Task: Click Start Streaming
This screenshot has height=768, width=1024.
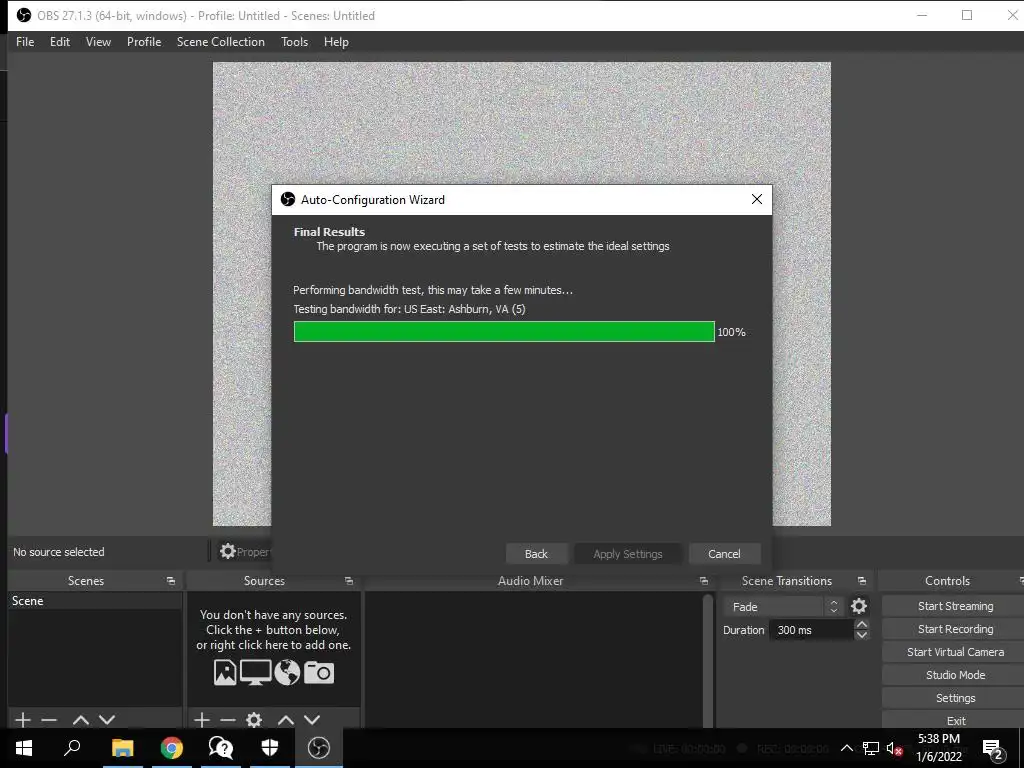Action: [x=955, y=606]
